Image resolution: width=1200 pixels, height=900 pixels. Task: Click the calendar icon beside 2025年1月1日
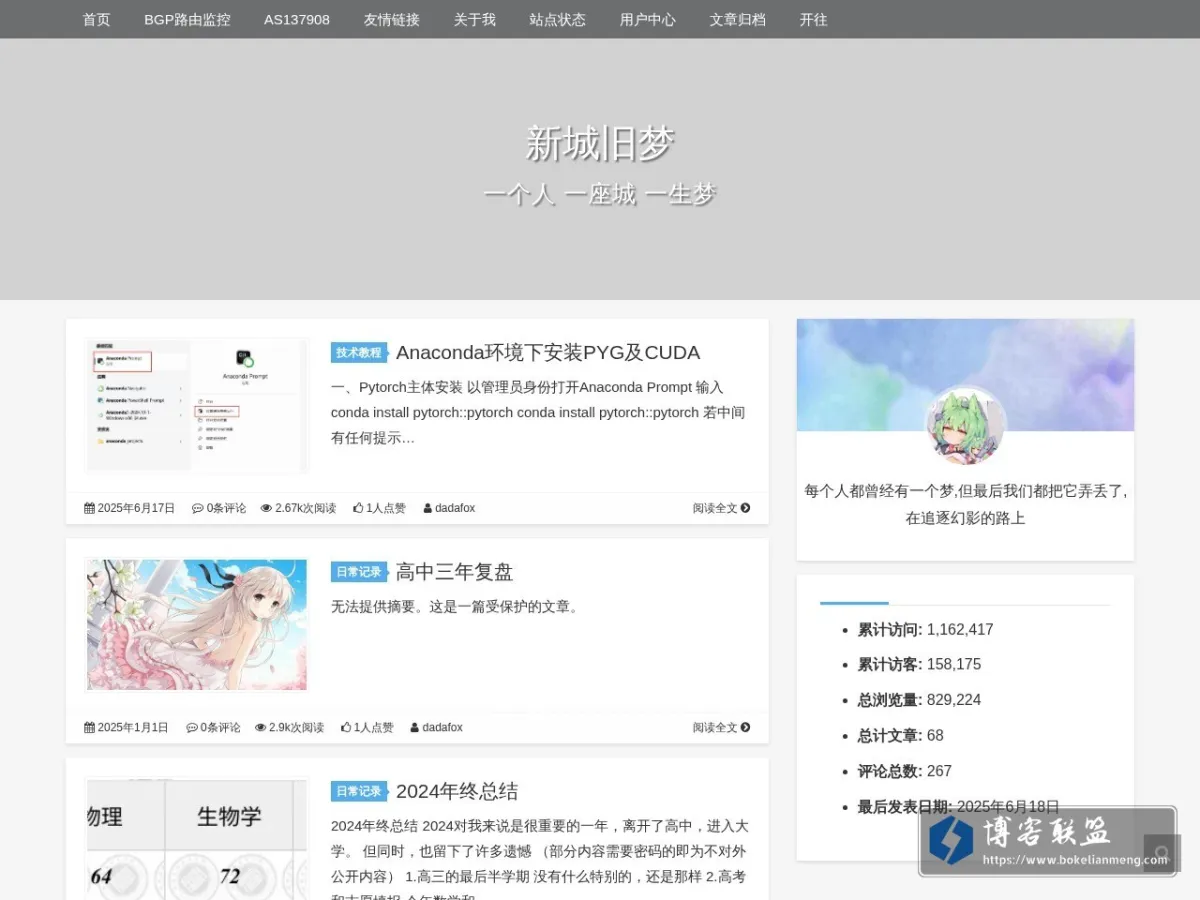(89, 728)
